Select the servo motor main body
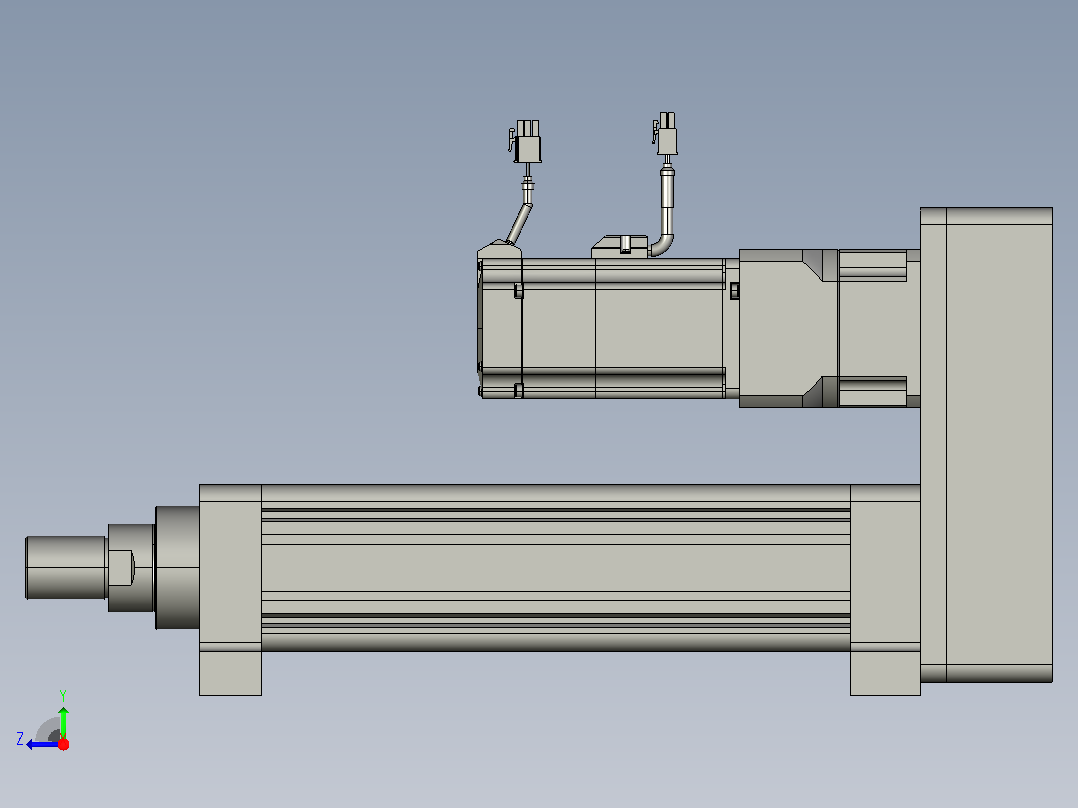 click(x=623, y=328)
